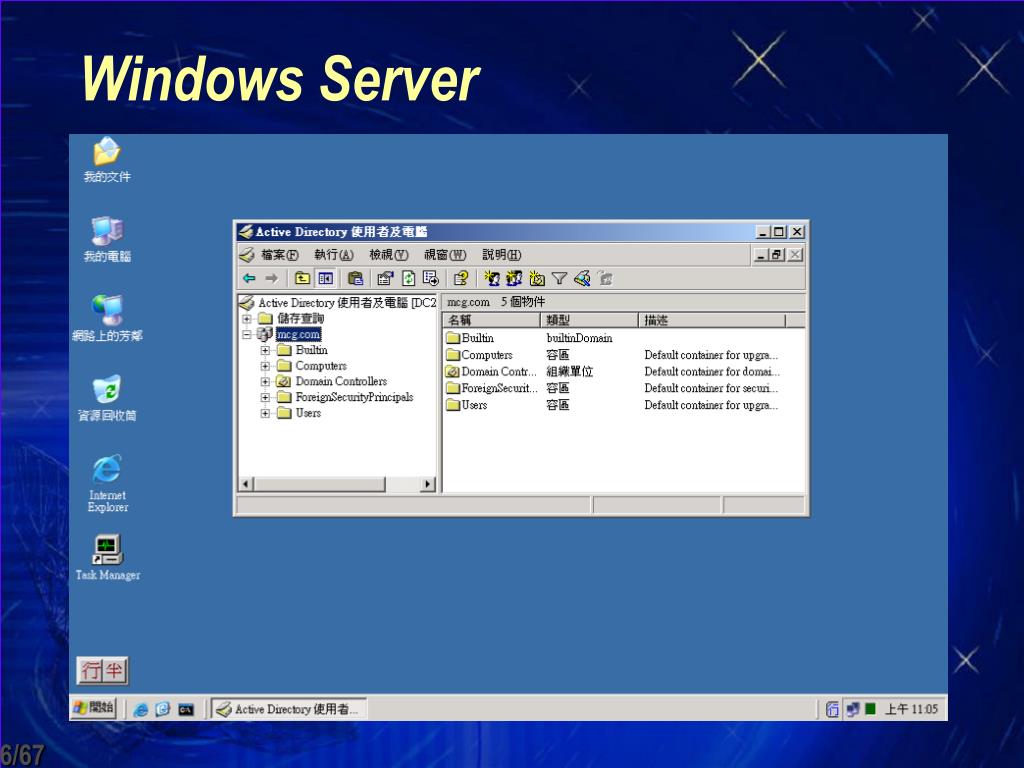This screenshot has width=1024, height=768.
Task: Open Task Manager desktop shortcut
Action: pos(108,558)
